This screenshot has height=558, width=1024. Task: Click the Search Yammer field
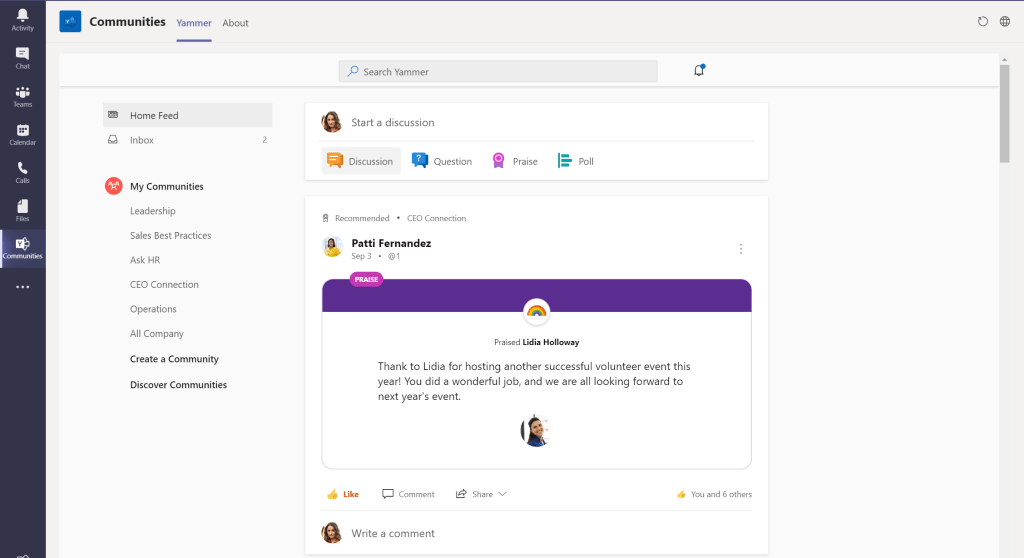[498, 71]
